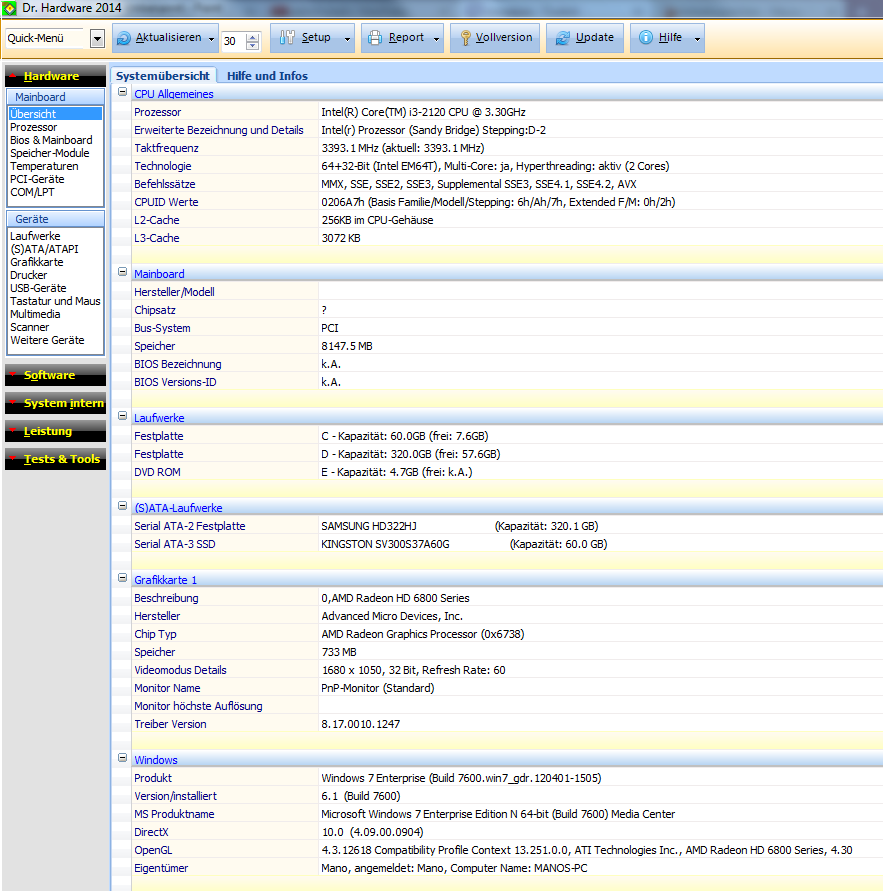Click the 'SAMSUNG HD322HJ' drive entry

[369, 526]
